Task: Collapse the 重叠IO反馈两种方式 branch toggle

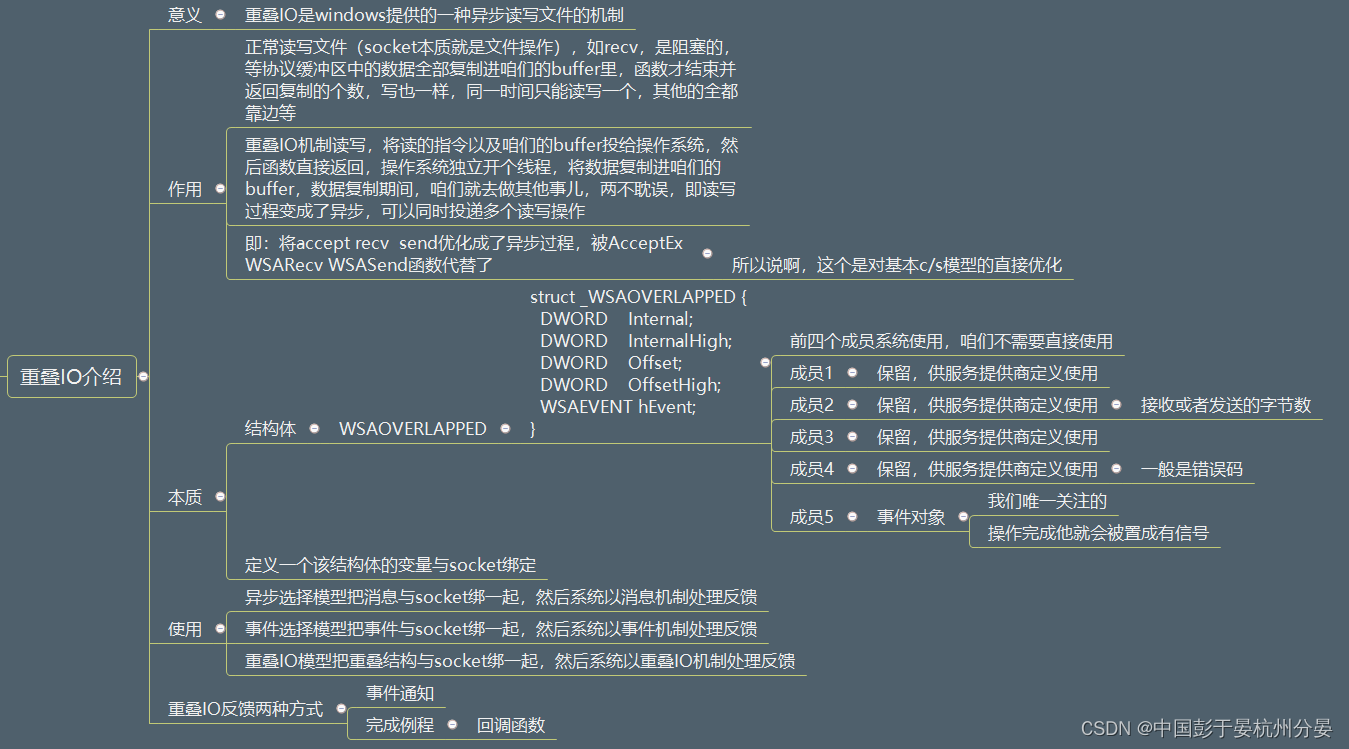Action: [x=341, y=709]
